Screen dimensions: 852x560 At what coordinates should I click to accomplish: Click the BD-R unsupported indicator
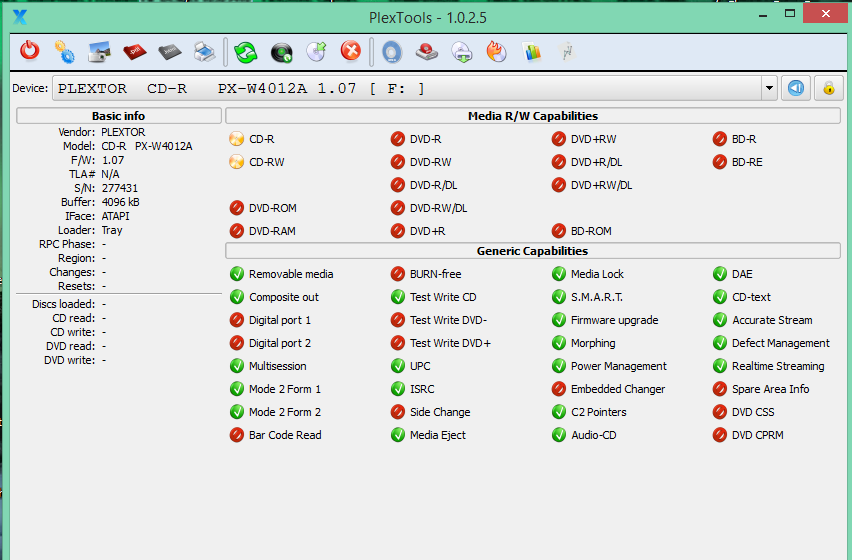coord(719,139)
